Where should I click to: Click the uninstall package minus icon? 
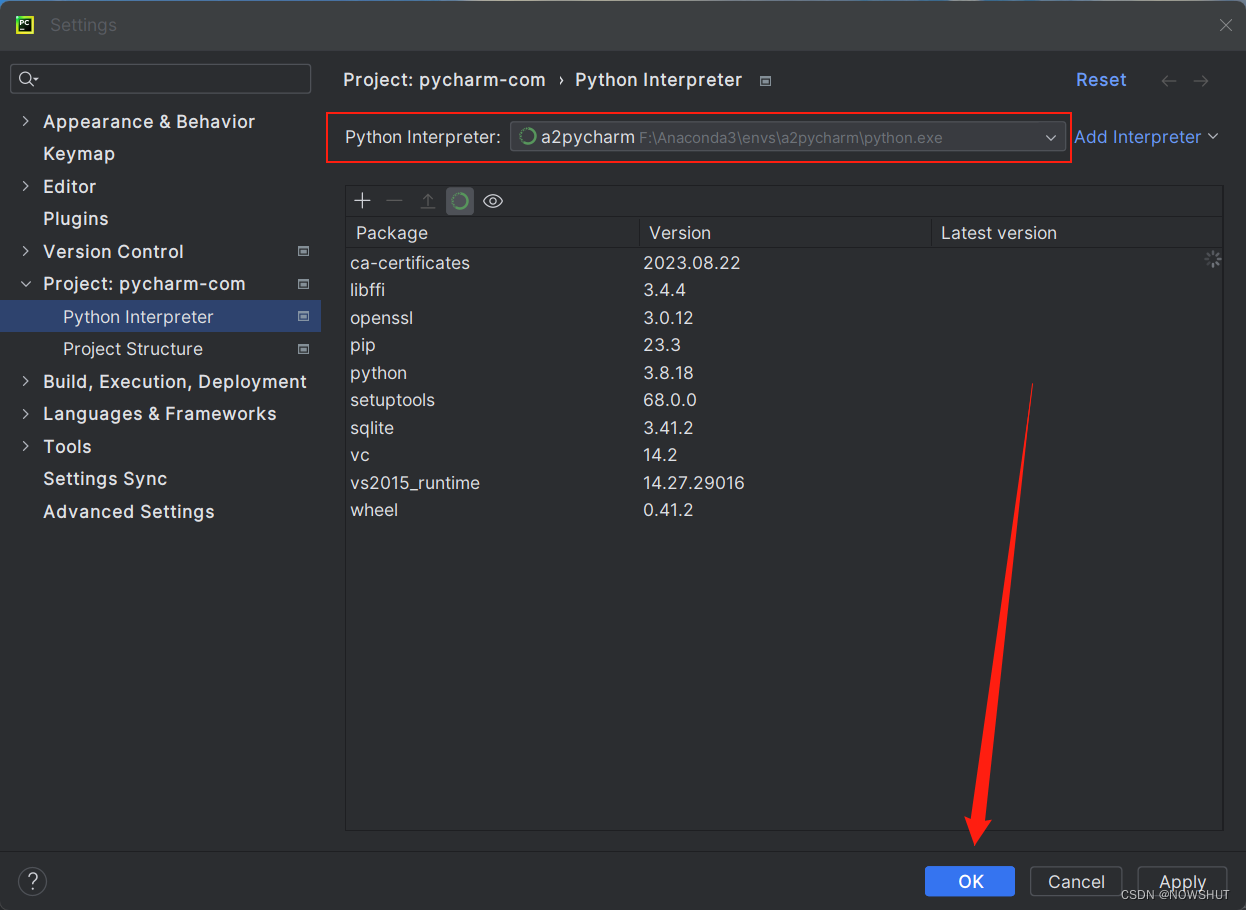tap(395, 201)
